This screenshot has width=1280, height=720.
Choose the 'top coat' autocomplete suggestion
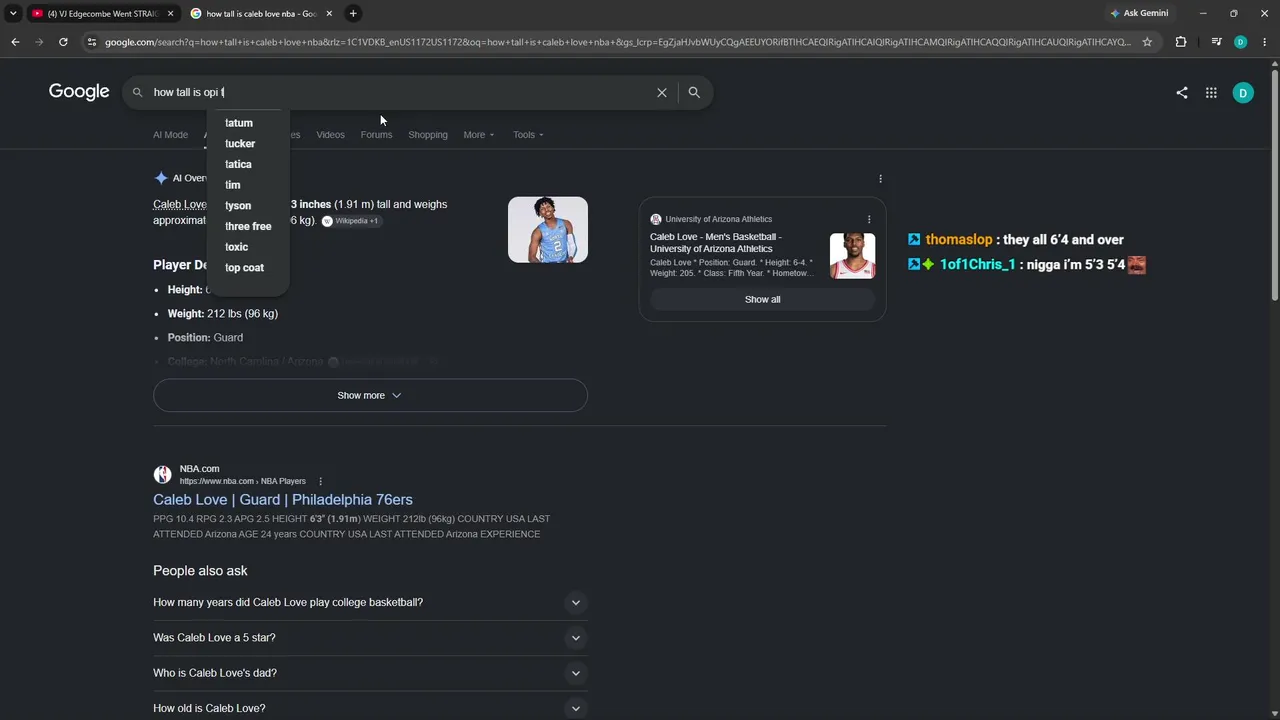[248, 268]
